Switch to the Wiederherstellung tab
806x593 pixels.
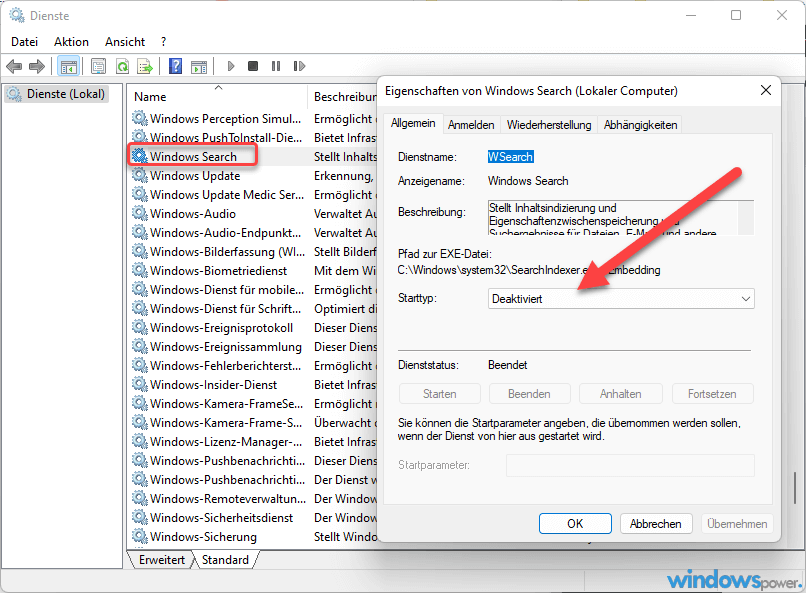tap(549, 125)
